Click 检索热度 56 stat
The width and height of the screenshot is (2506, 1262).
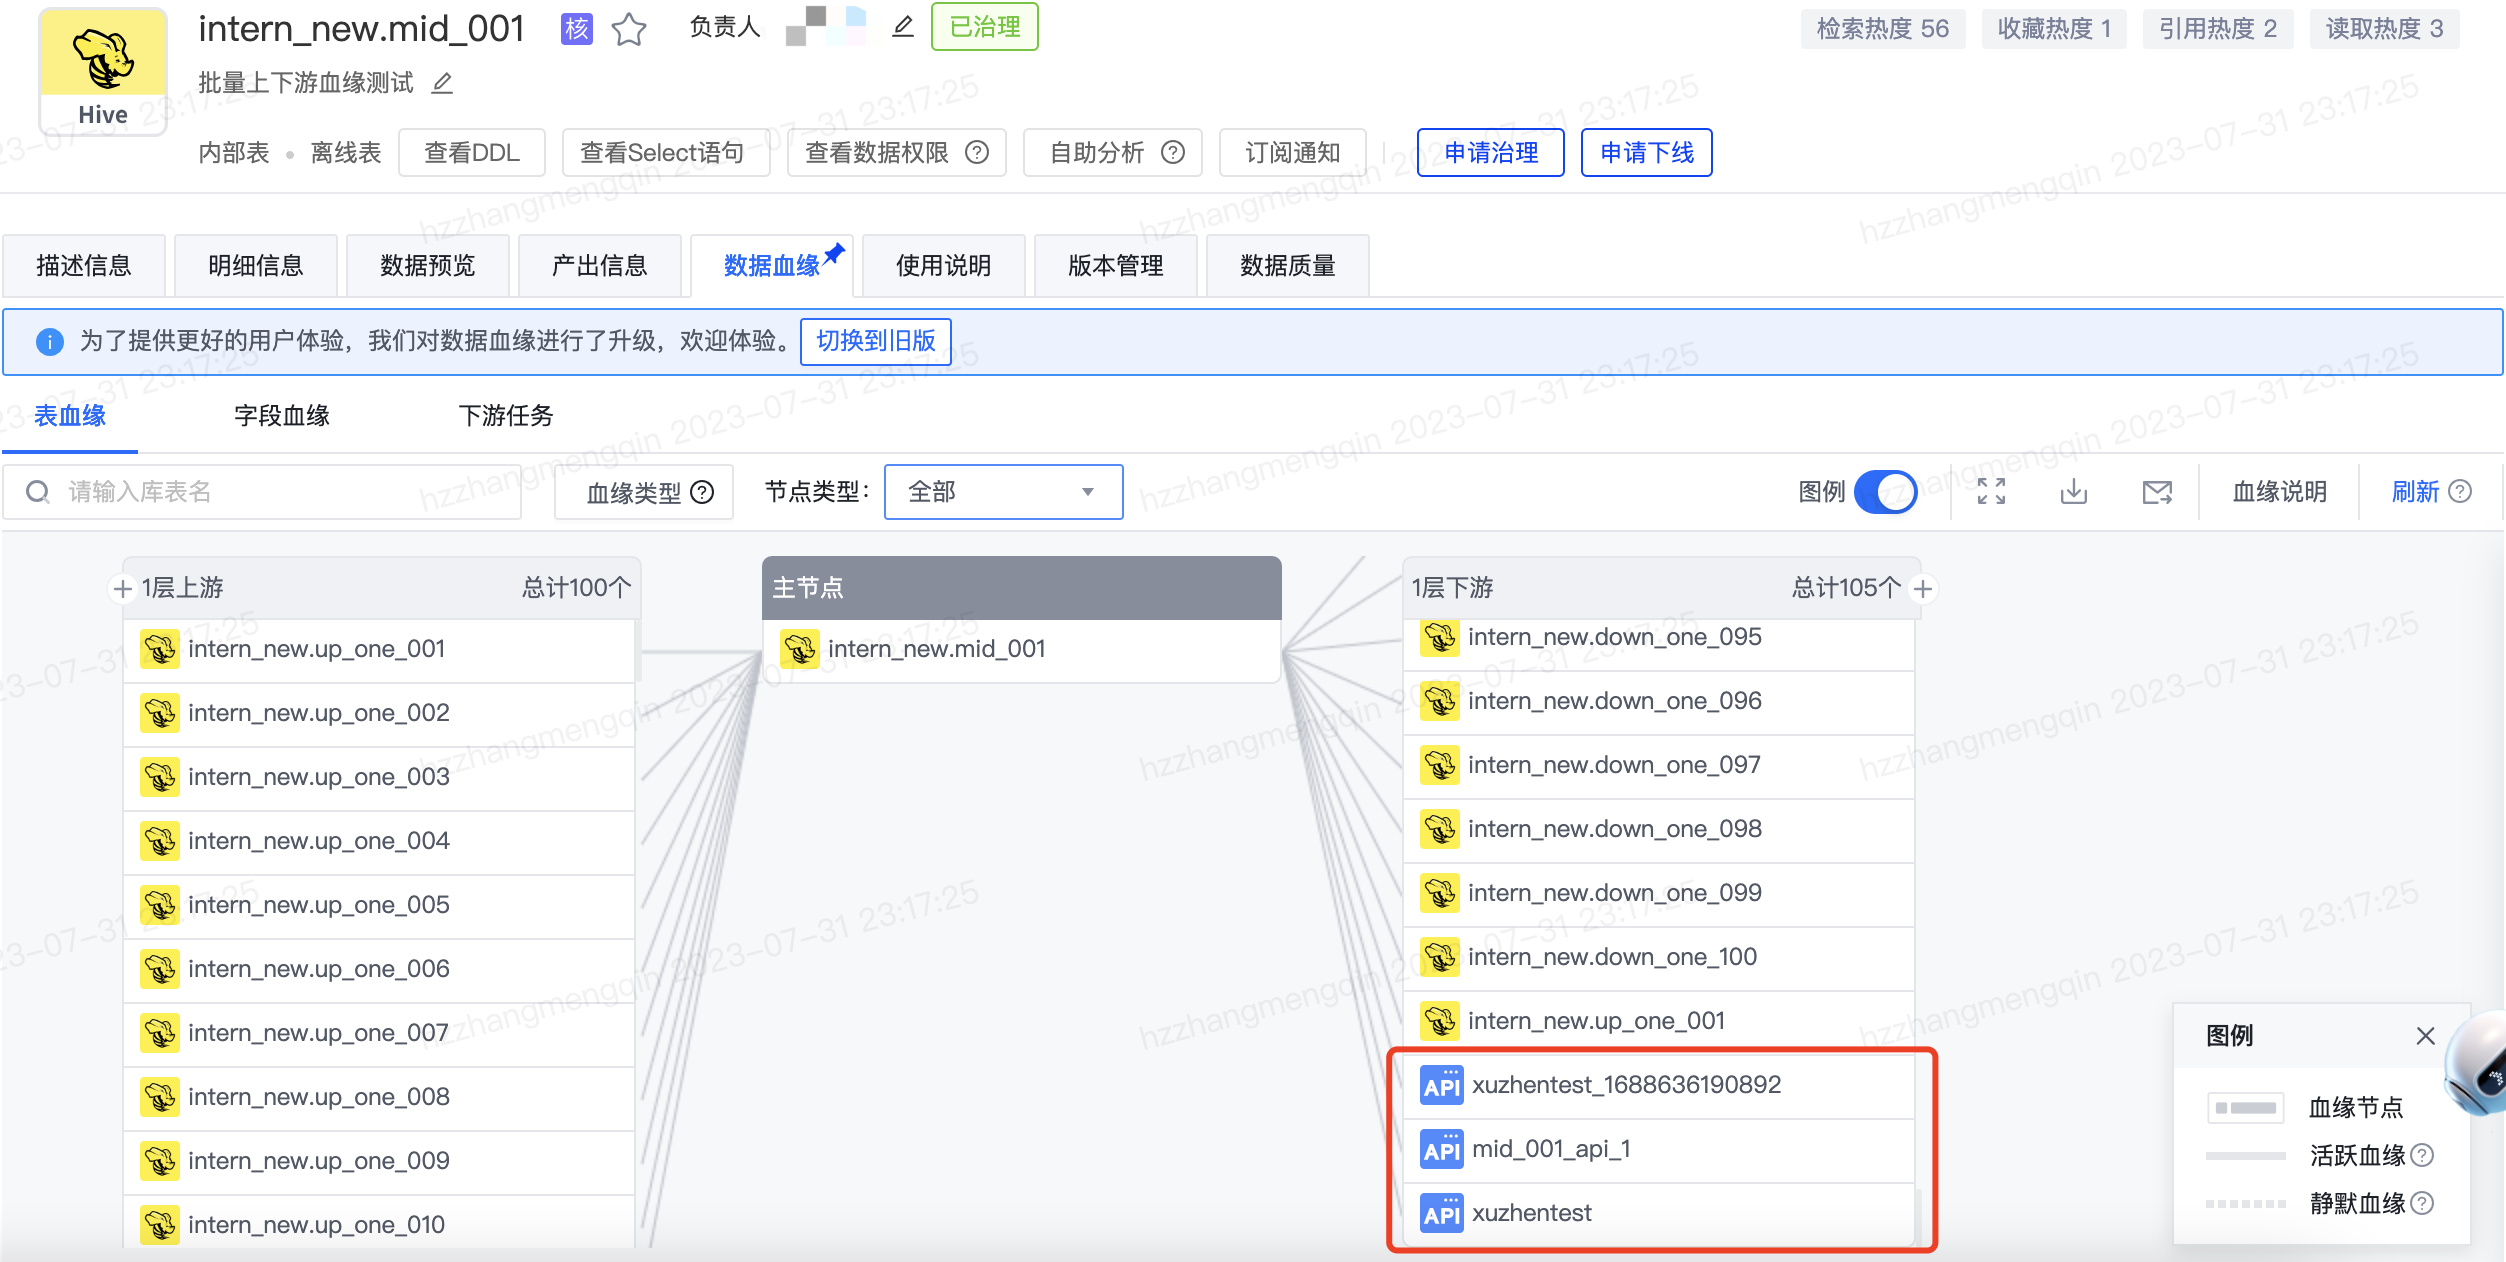(x=1883, y=29)
